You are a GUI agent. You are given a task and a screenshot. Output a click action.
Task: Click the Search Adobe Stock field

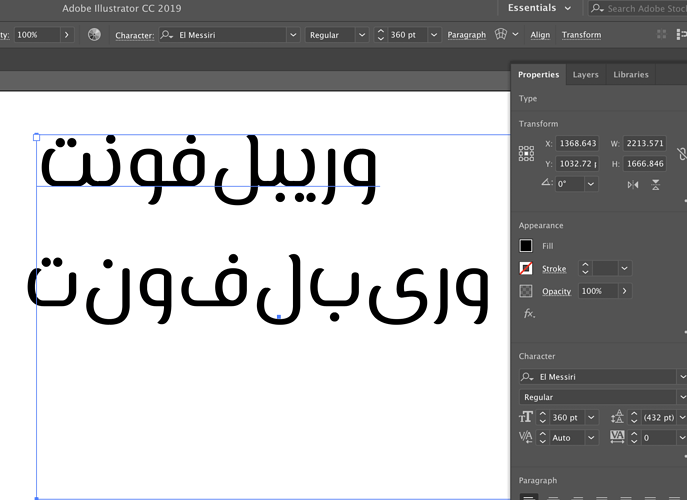(x=638, y=8)
